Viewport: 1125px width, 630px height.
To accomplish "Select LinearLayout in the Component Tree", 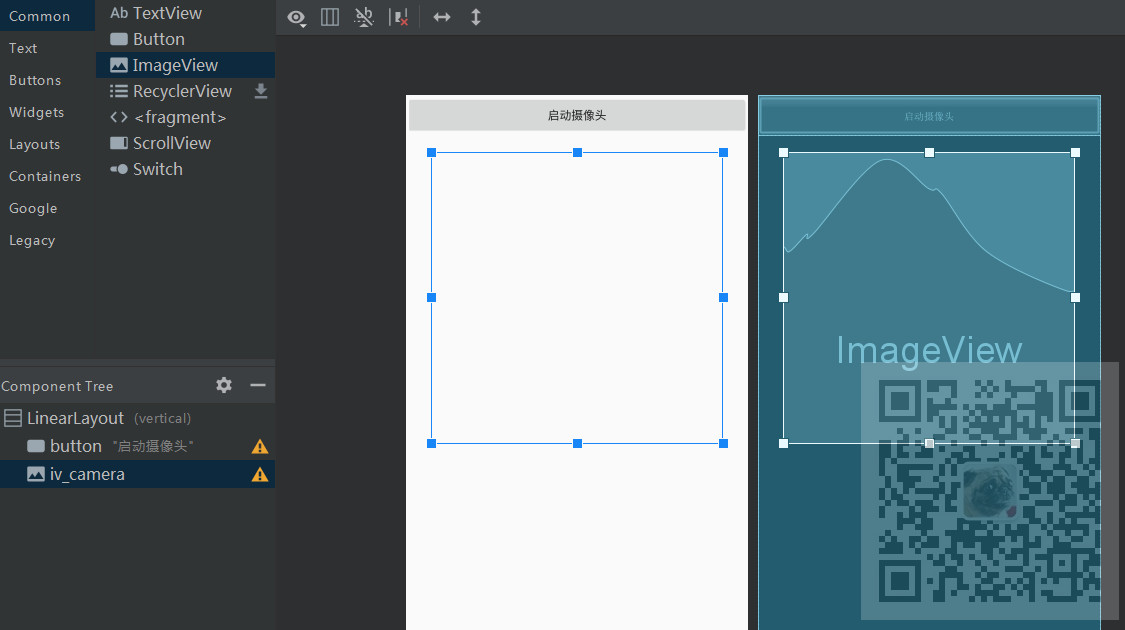I will (x=138, y=418).
